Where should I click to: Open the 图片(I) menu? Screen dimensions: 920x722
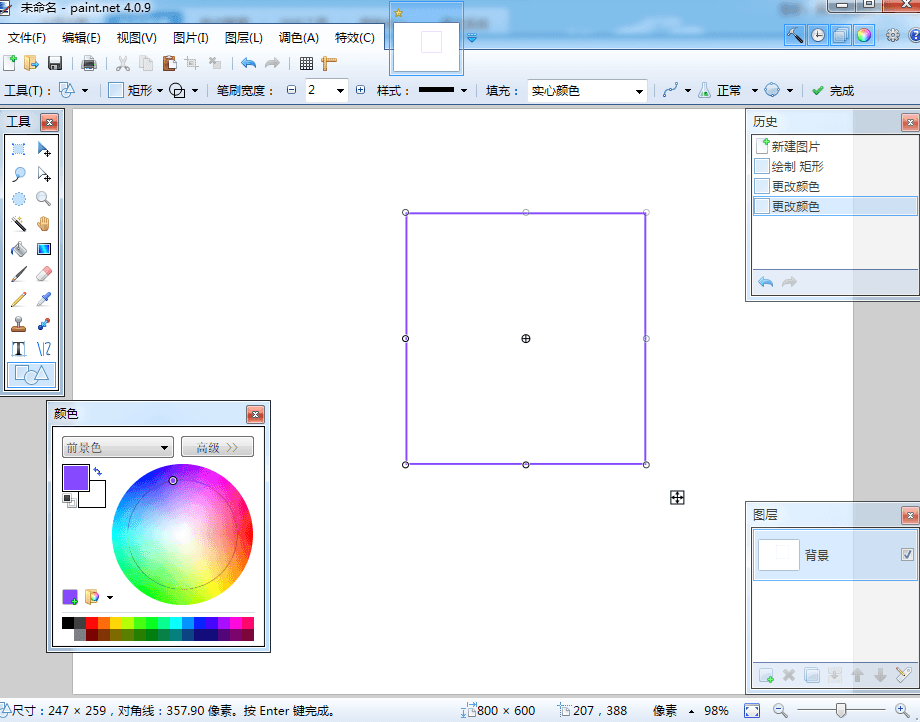(191, 38)
